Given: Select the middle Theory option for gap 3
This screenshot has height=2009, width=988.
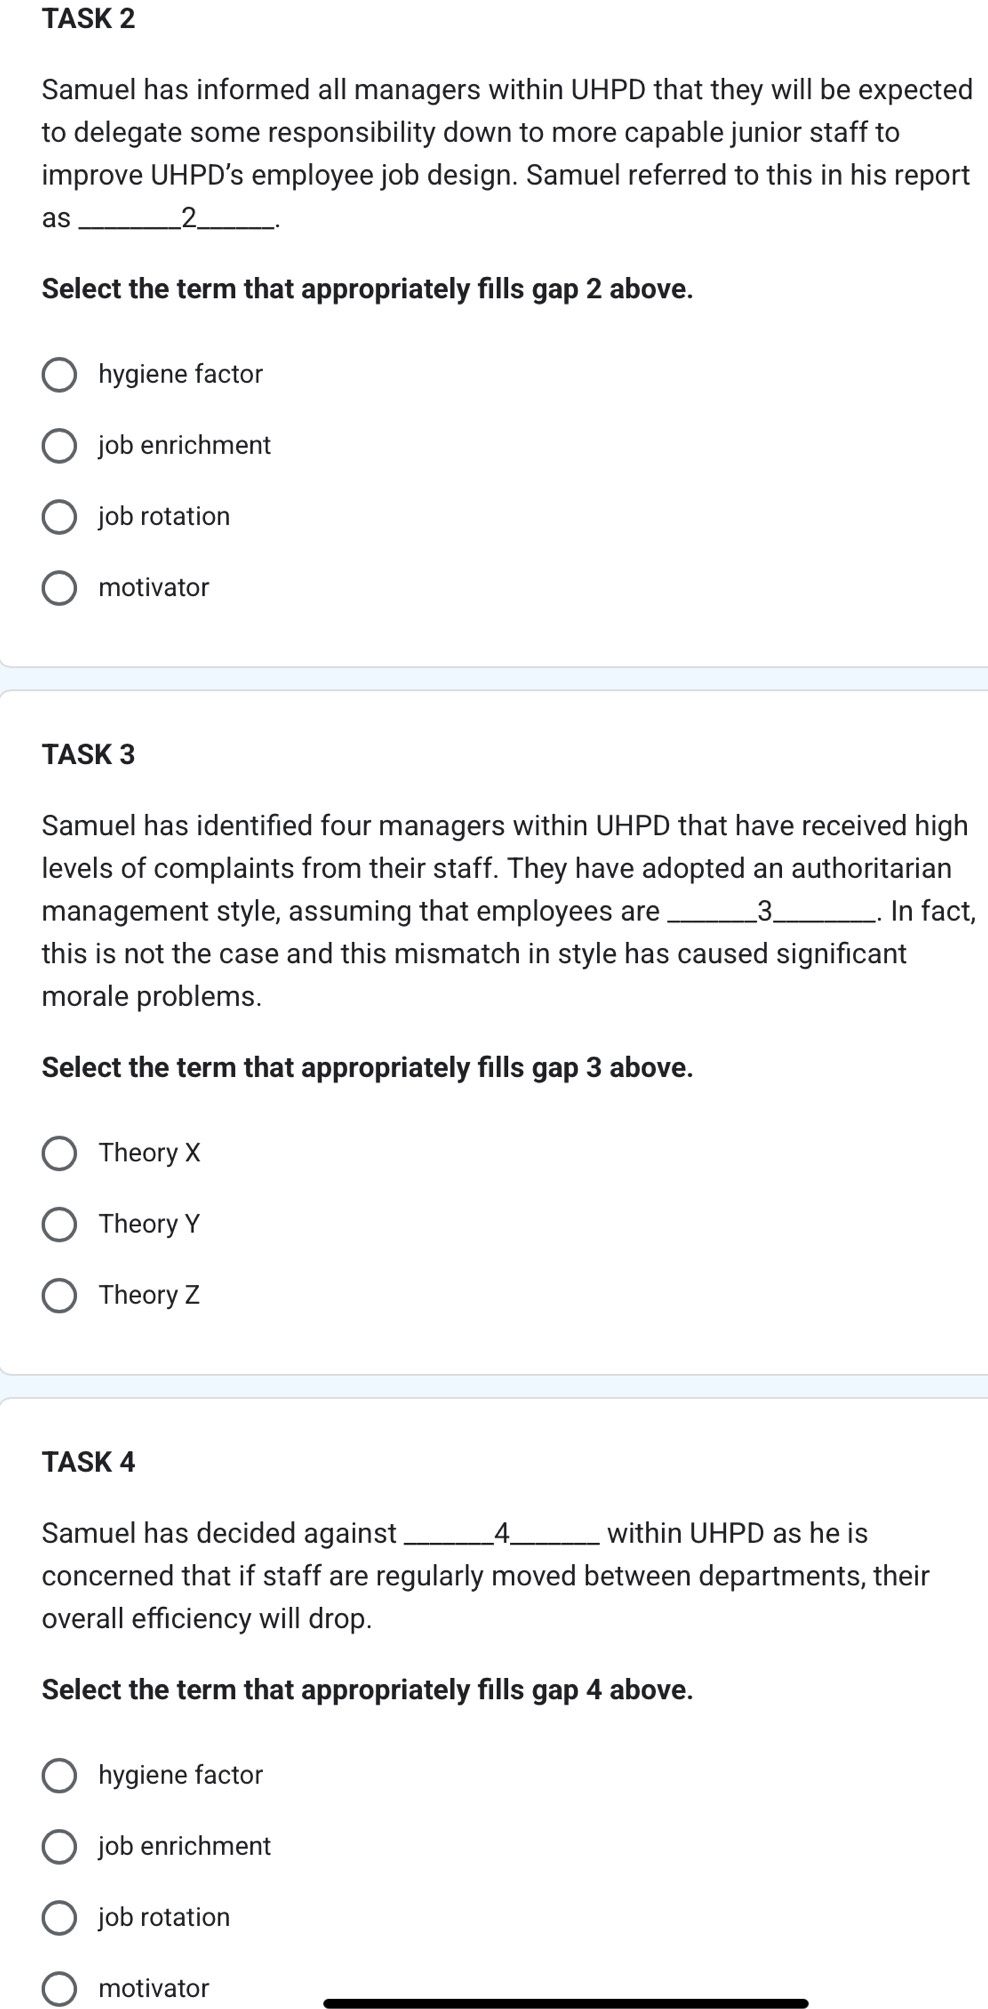Looking at the screenshot, I should coord(60,1223).
